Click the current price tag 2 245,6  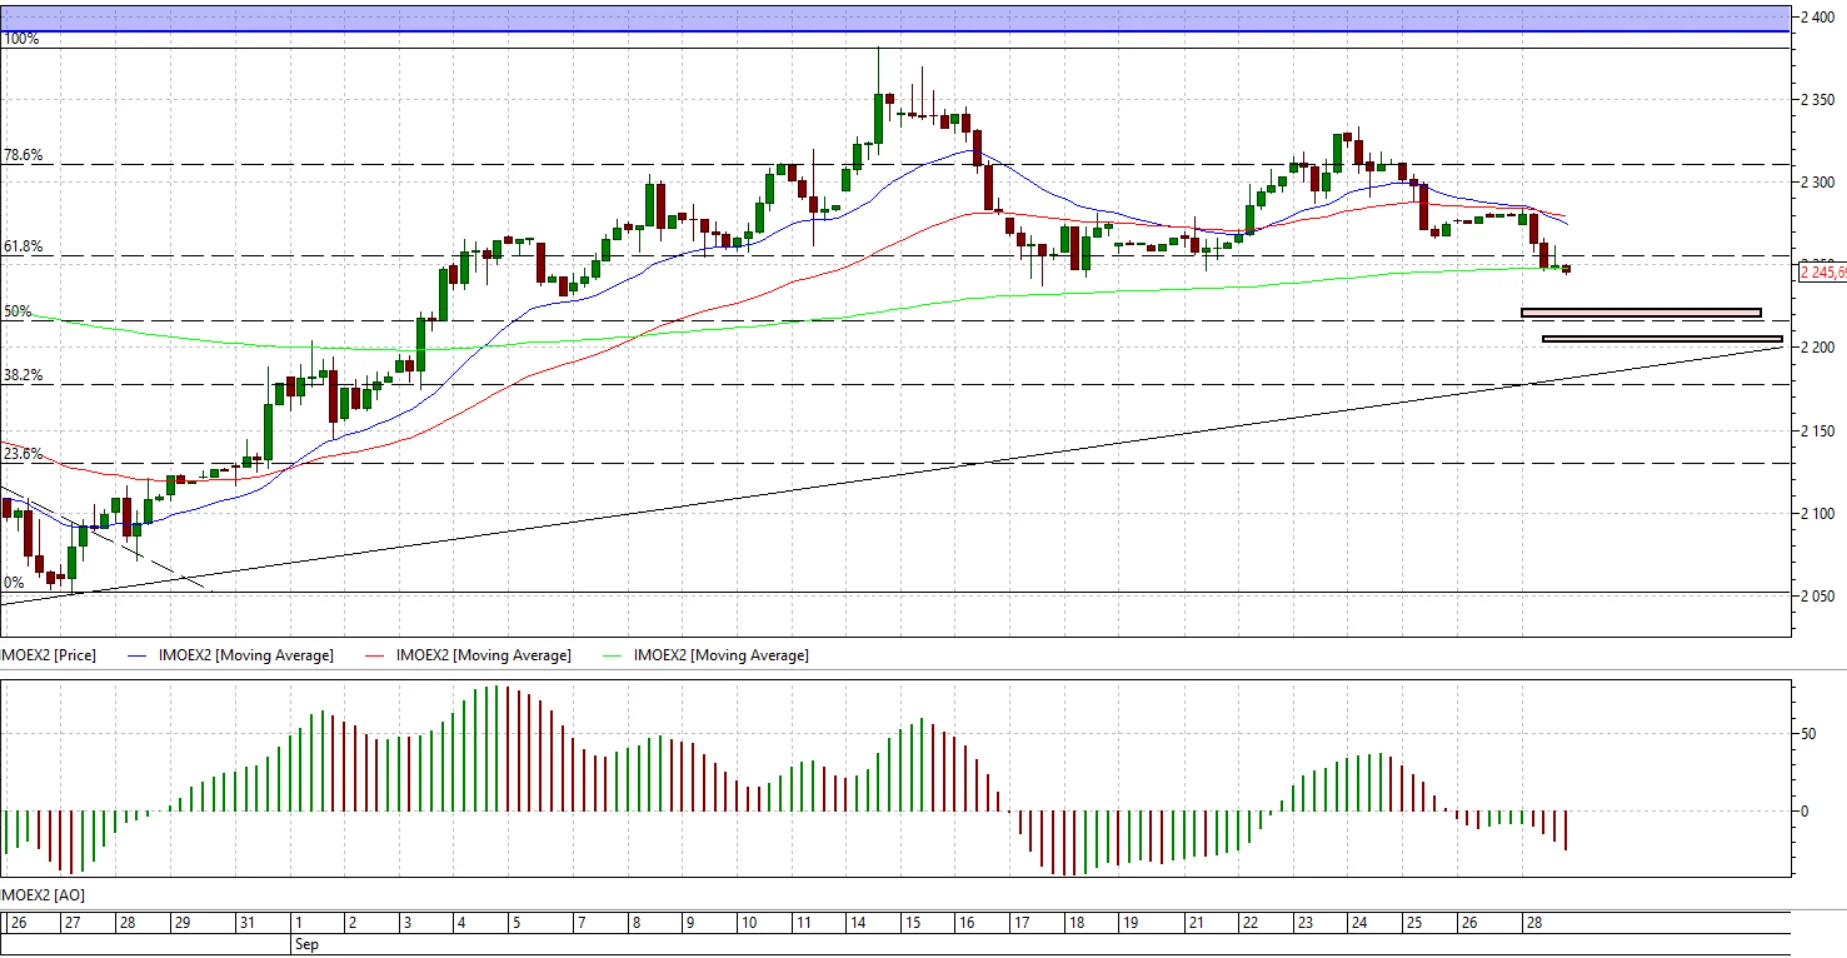(x=1822, y=272)
